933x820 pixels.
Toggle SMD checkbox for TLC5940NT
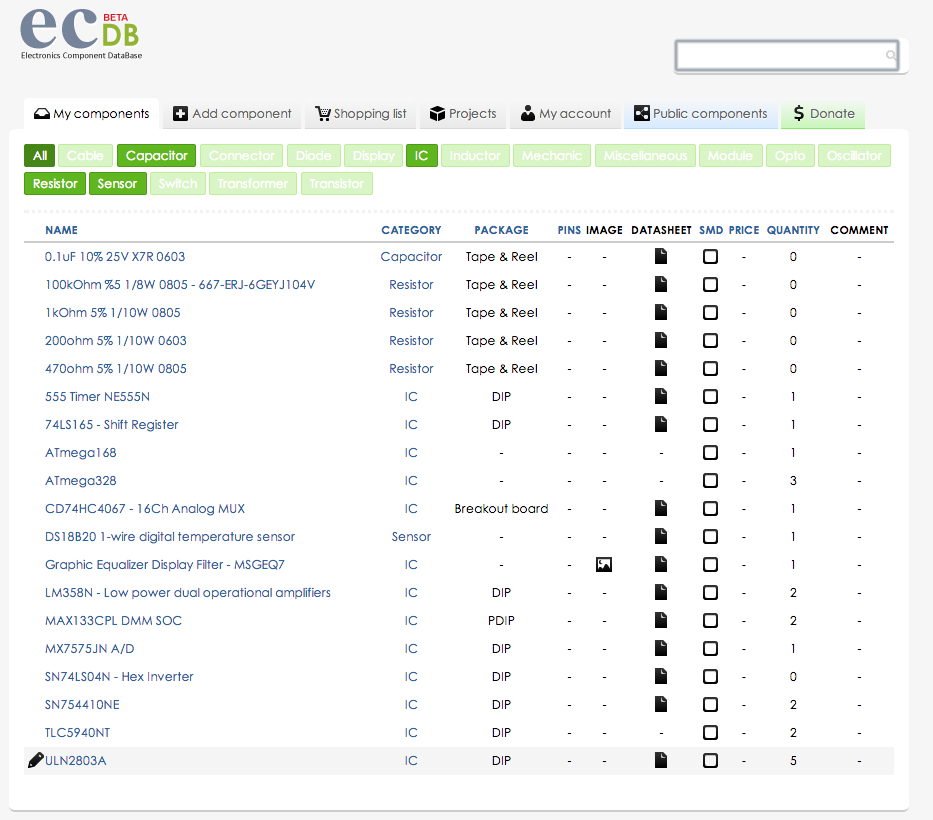coord(710,732)
